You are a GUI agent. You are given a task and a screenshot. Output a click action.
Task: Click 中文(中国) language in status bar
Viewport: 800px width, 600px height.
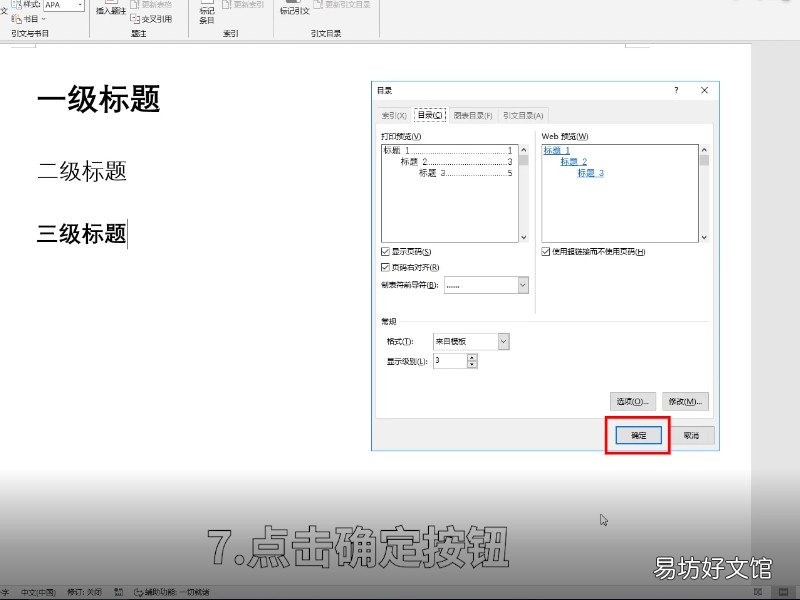pyautogui.click(x=38, y=592)
